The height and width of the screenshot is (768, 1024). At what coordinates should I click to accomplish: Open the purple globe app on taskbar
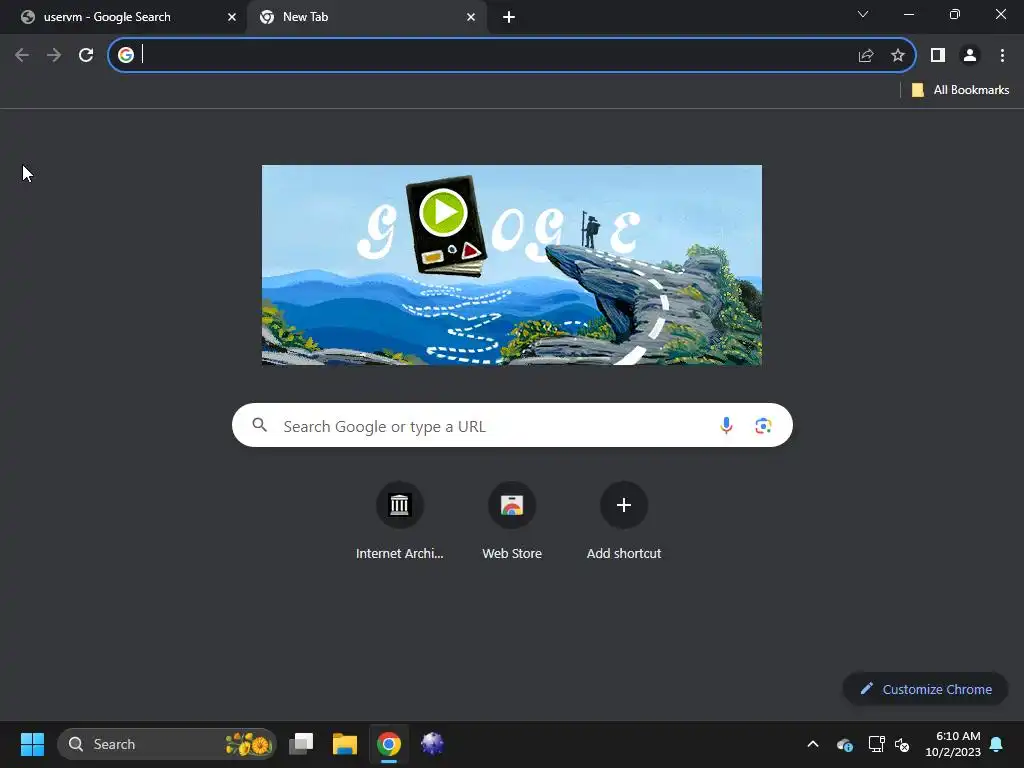(x=432, y=744)
